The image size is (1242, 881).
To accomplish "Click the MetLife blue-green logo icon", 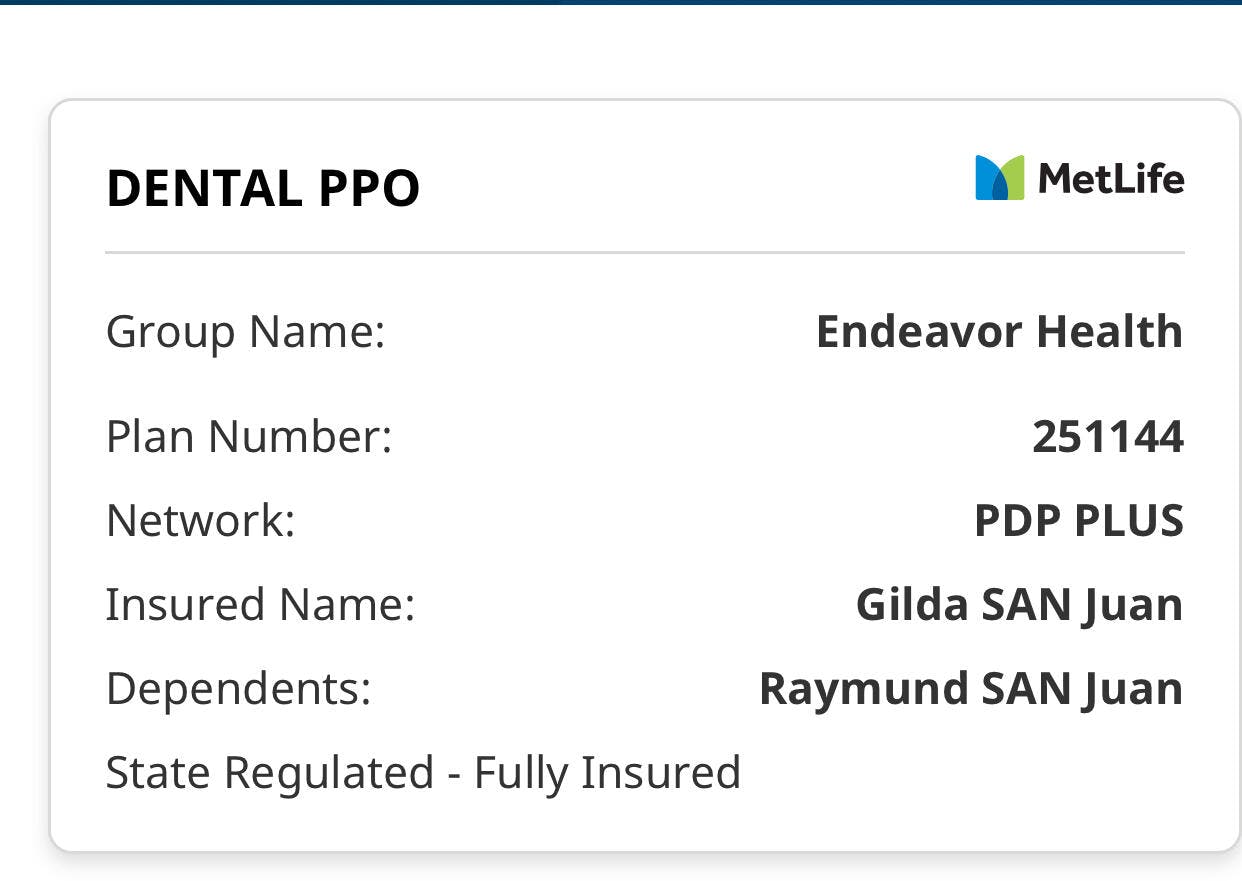I will (999, 178).
